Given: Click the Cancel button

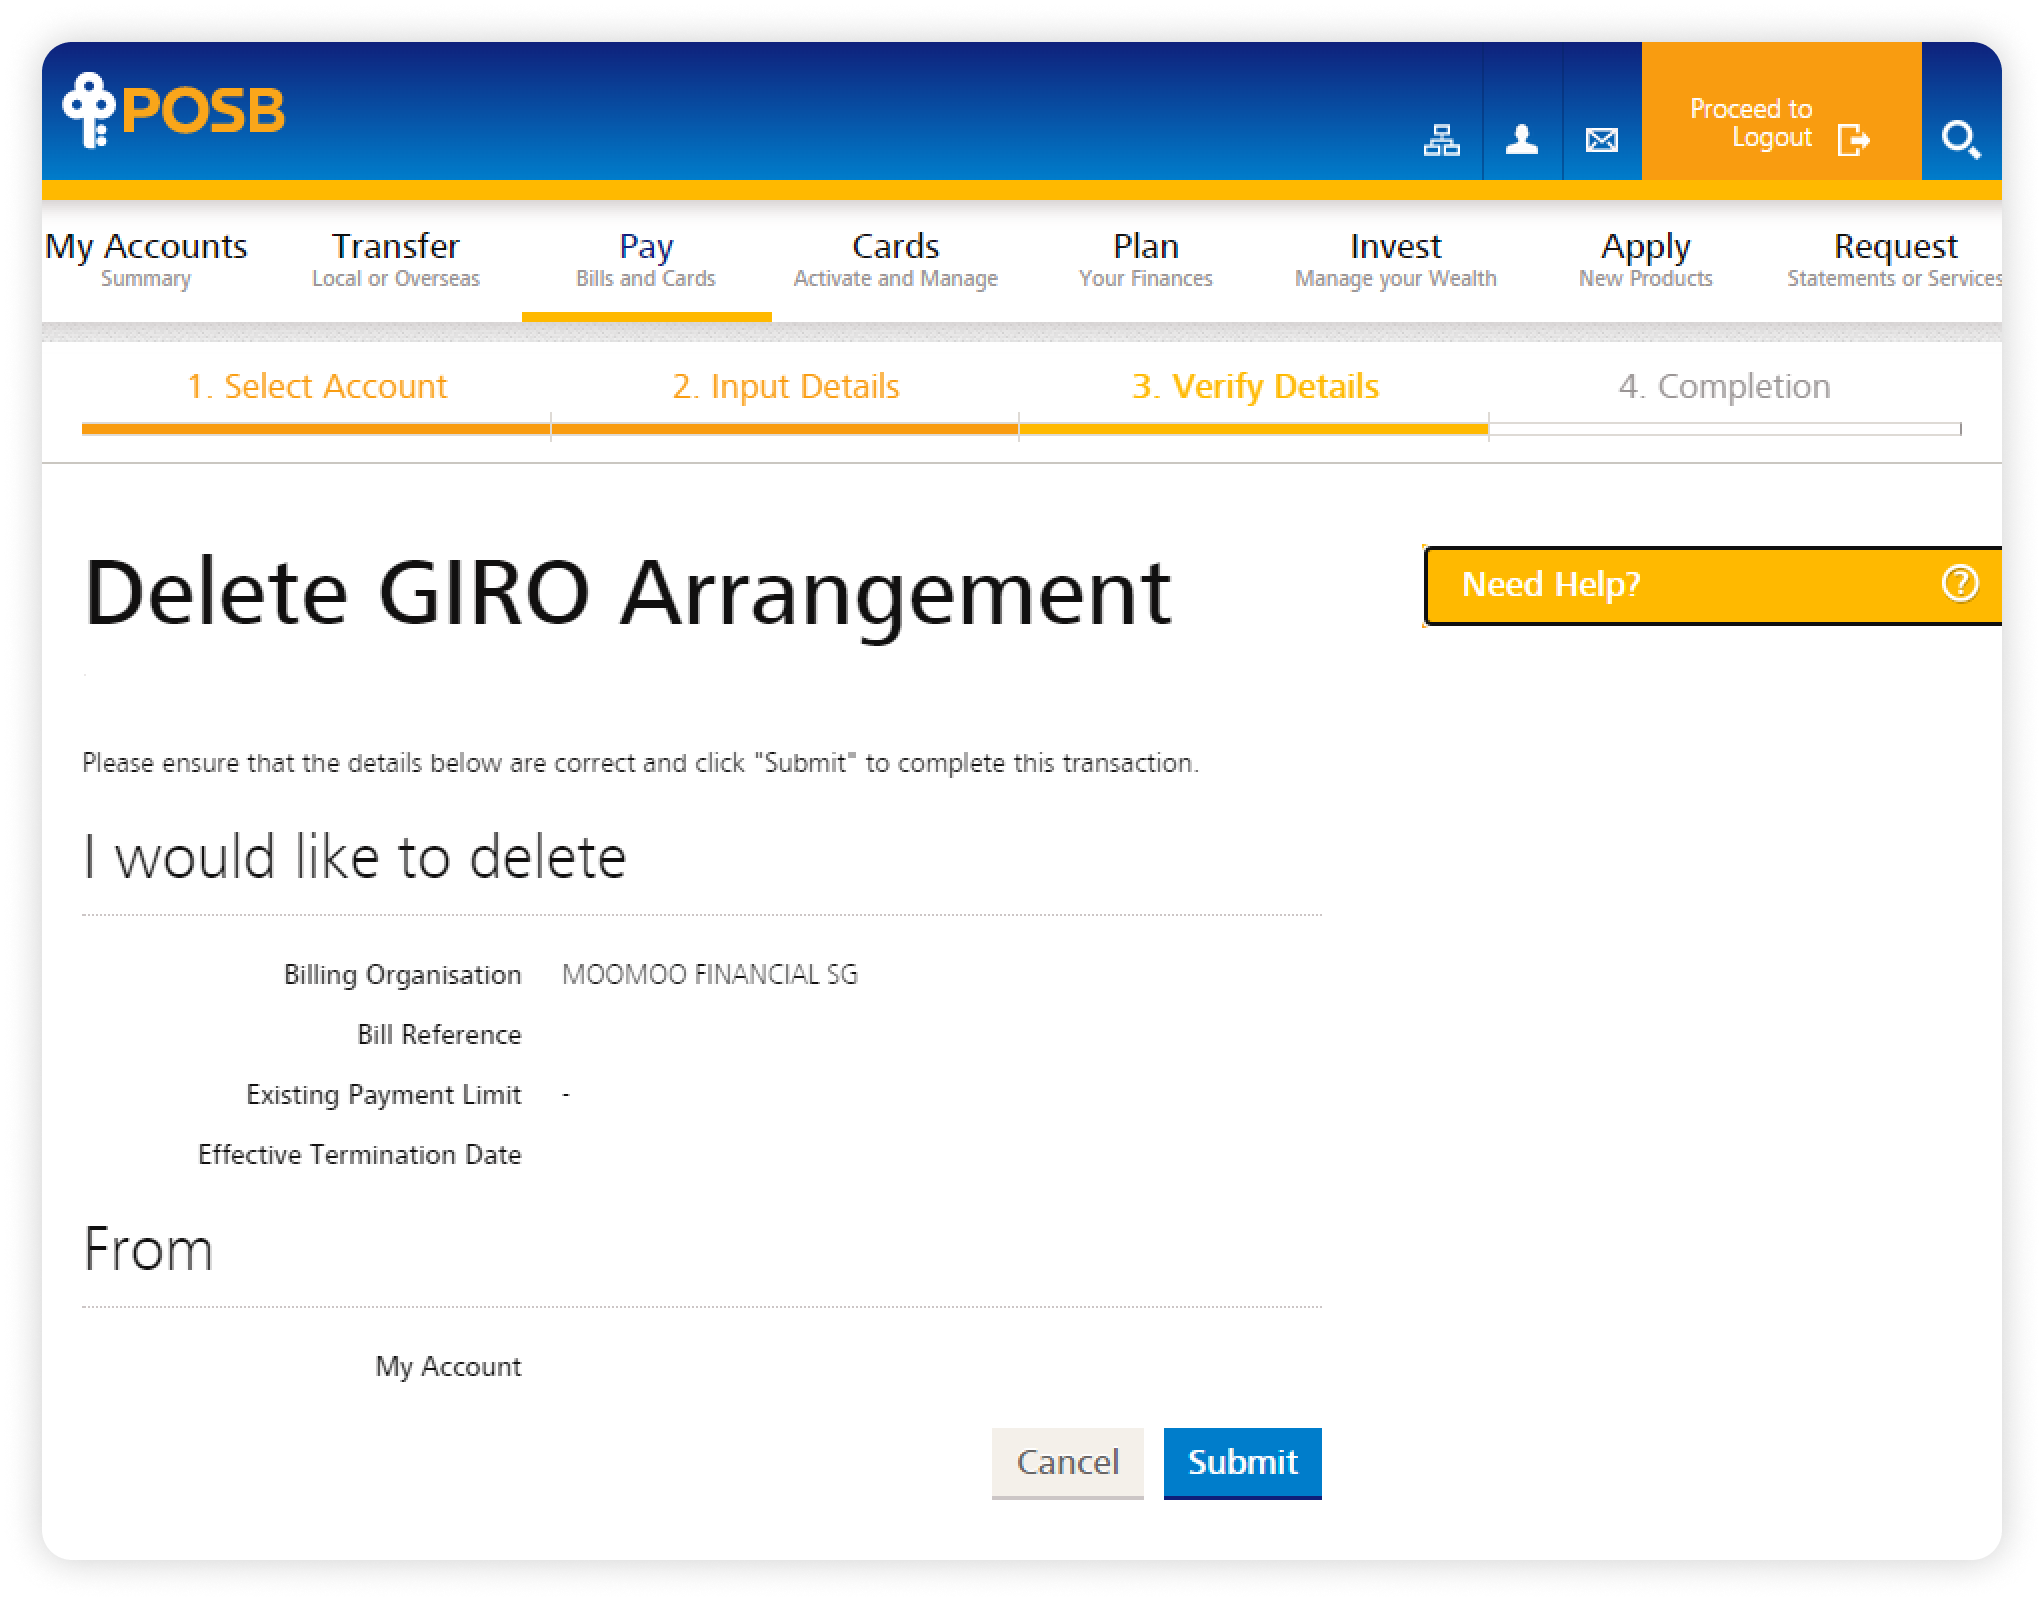Looking at the screenshot, I should [1067, 1463].
